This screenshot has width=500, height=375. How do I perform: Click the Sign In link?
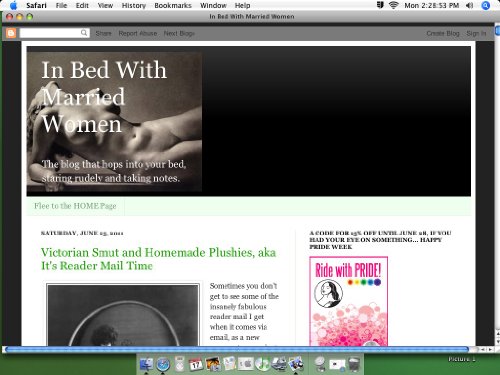476,33
